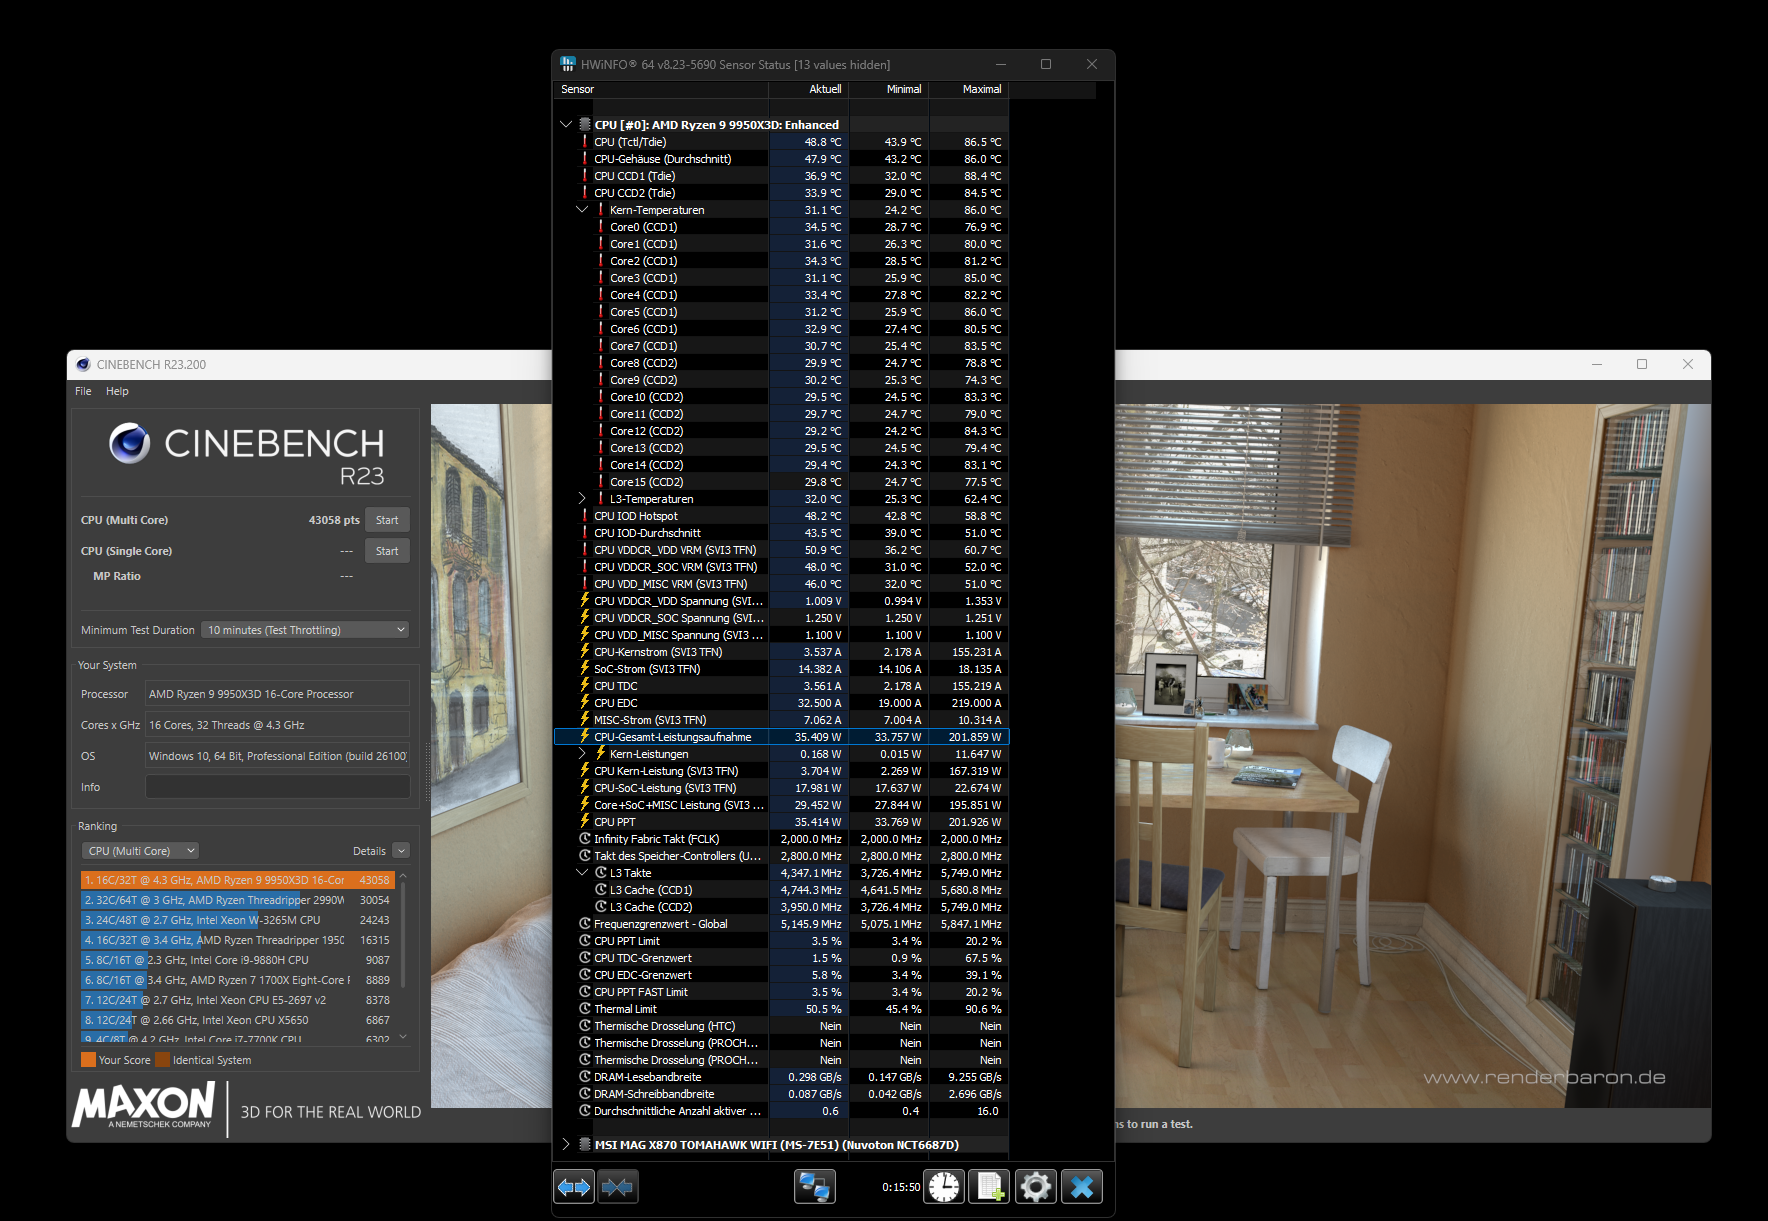The height and width of the screenshot is (1221, 1768).
Task: Select Thermische Drosselung (HTC) row
Action: click(781, 1026)
